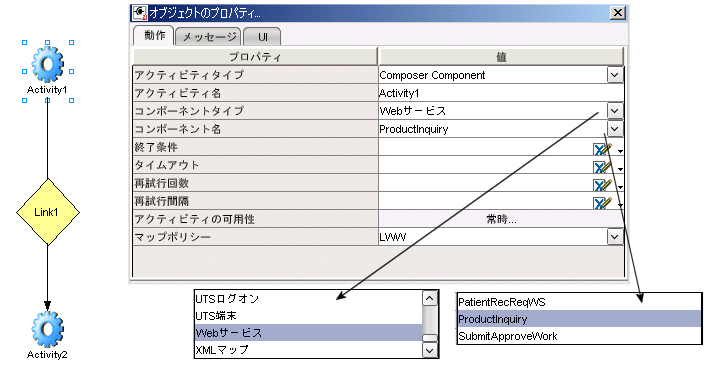Open expression editor for タイムアウト
This screenshot has width=704, height=389.
pos(602,167)
